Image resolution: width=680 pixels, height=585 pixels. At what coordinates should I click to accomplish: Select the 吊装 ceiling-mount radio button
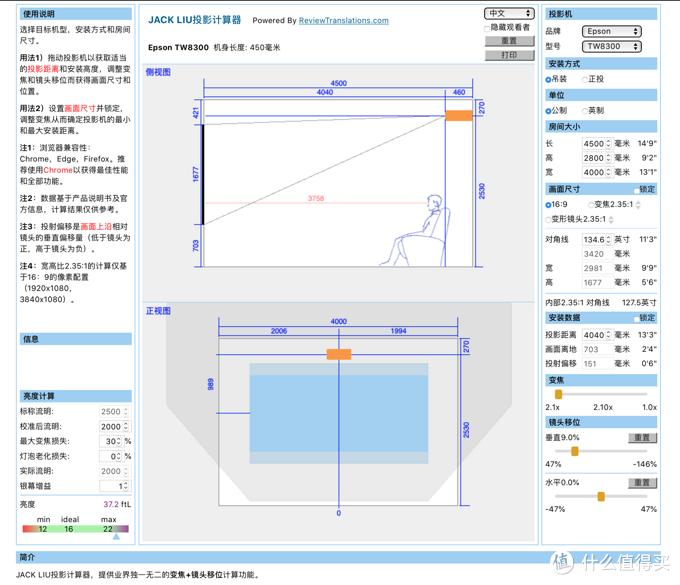click(x=548, y=79)
